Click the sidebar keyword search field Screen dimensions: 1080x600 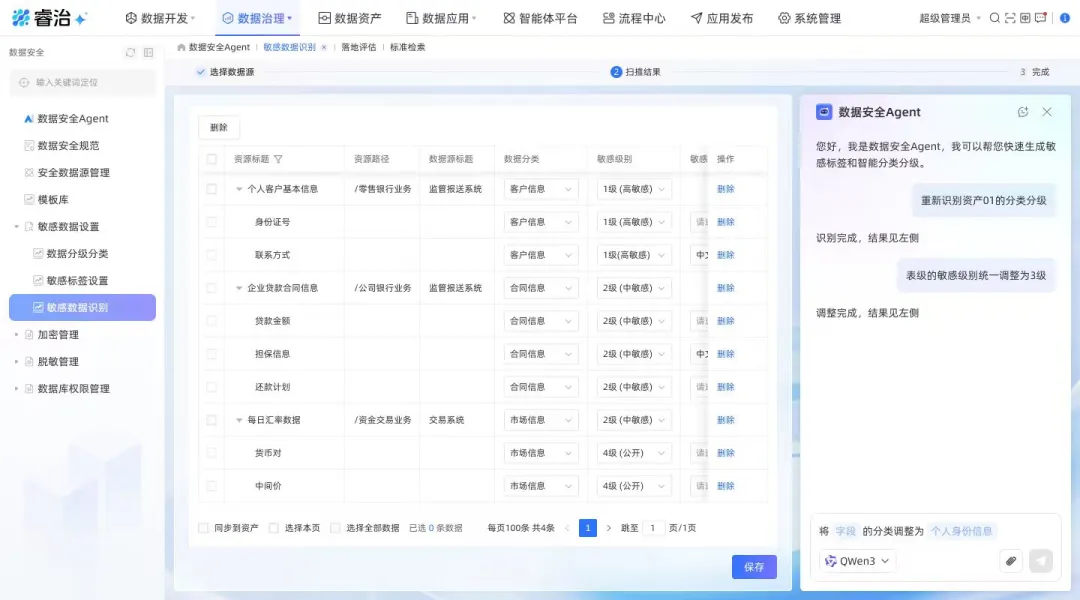(x=83, y=83)
